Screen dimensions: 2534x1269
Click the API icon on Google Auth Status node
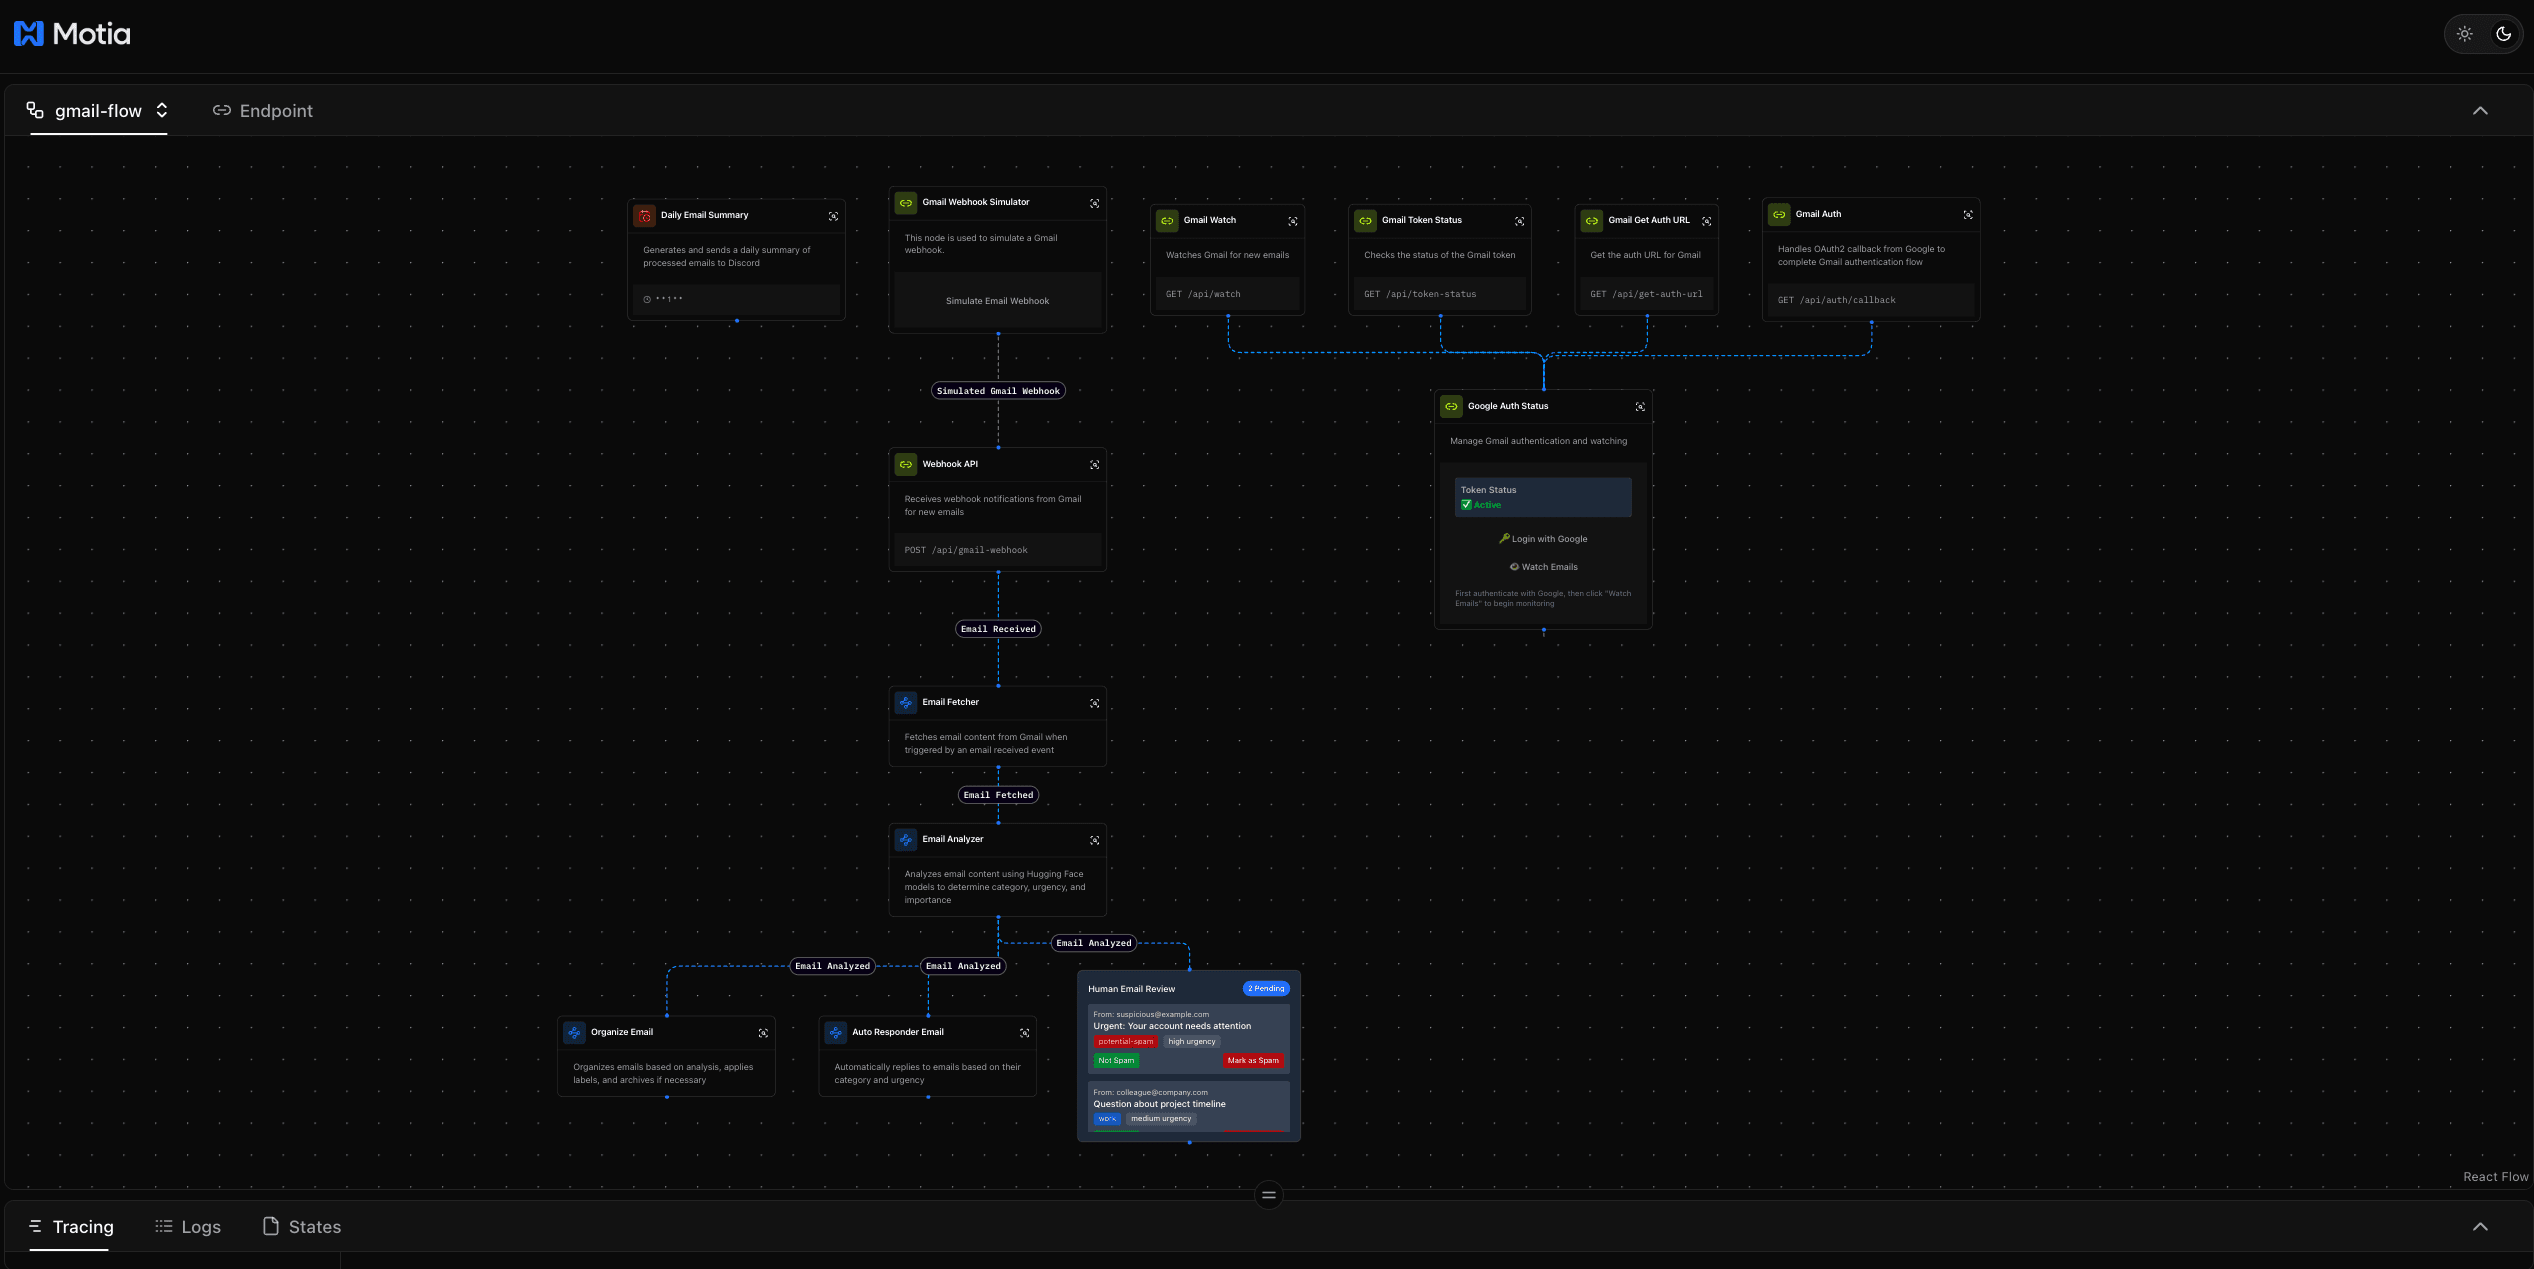(x=1451, y=406)
